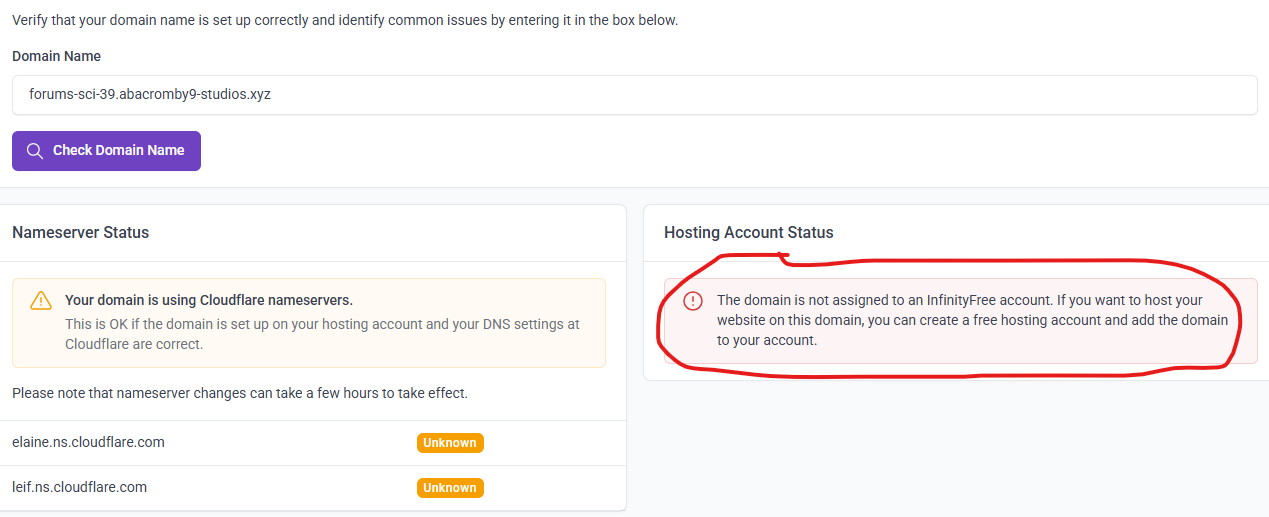Click the nameserver changes note text
This screenshot has height=517, width=1269.
(240, 393)
